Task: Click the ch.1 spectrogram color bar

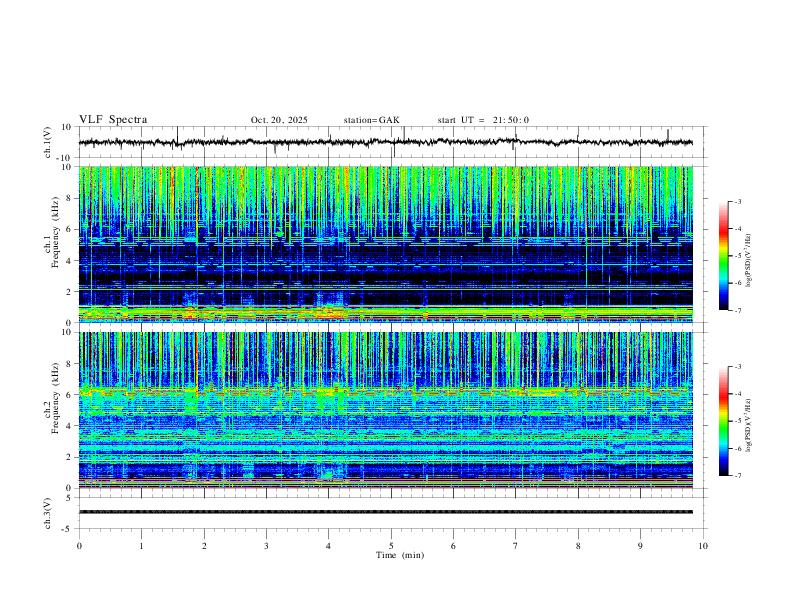Action: pyautogui.click(x=724, y=256)
